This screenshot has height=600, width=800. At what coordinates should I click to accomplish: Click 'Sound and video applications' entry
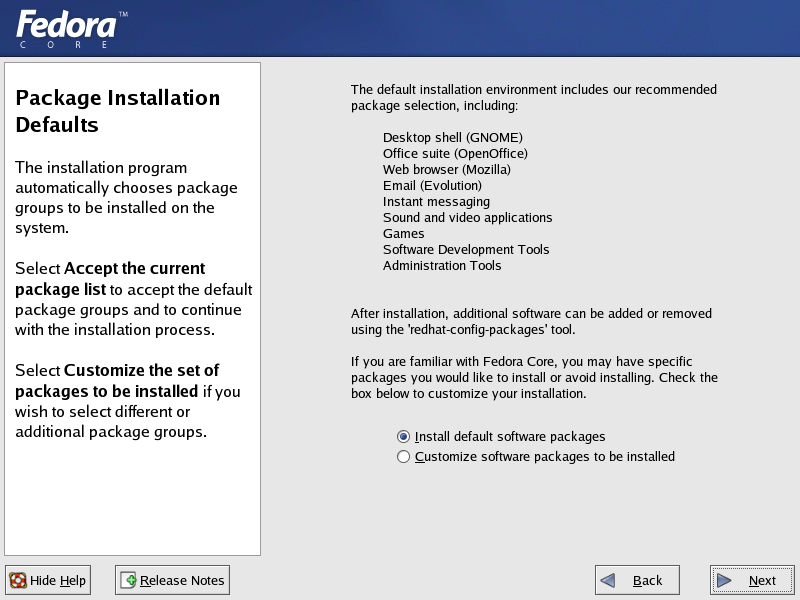(467, 217)
